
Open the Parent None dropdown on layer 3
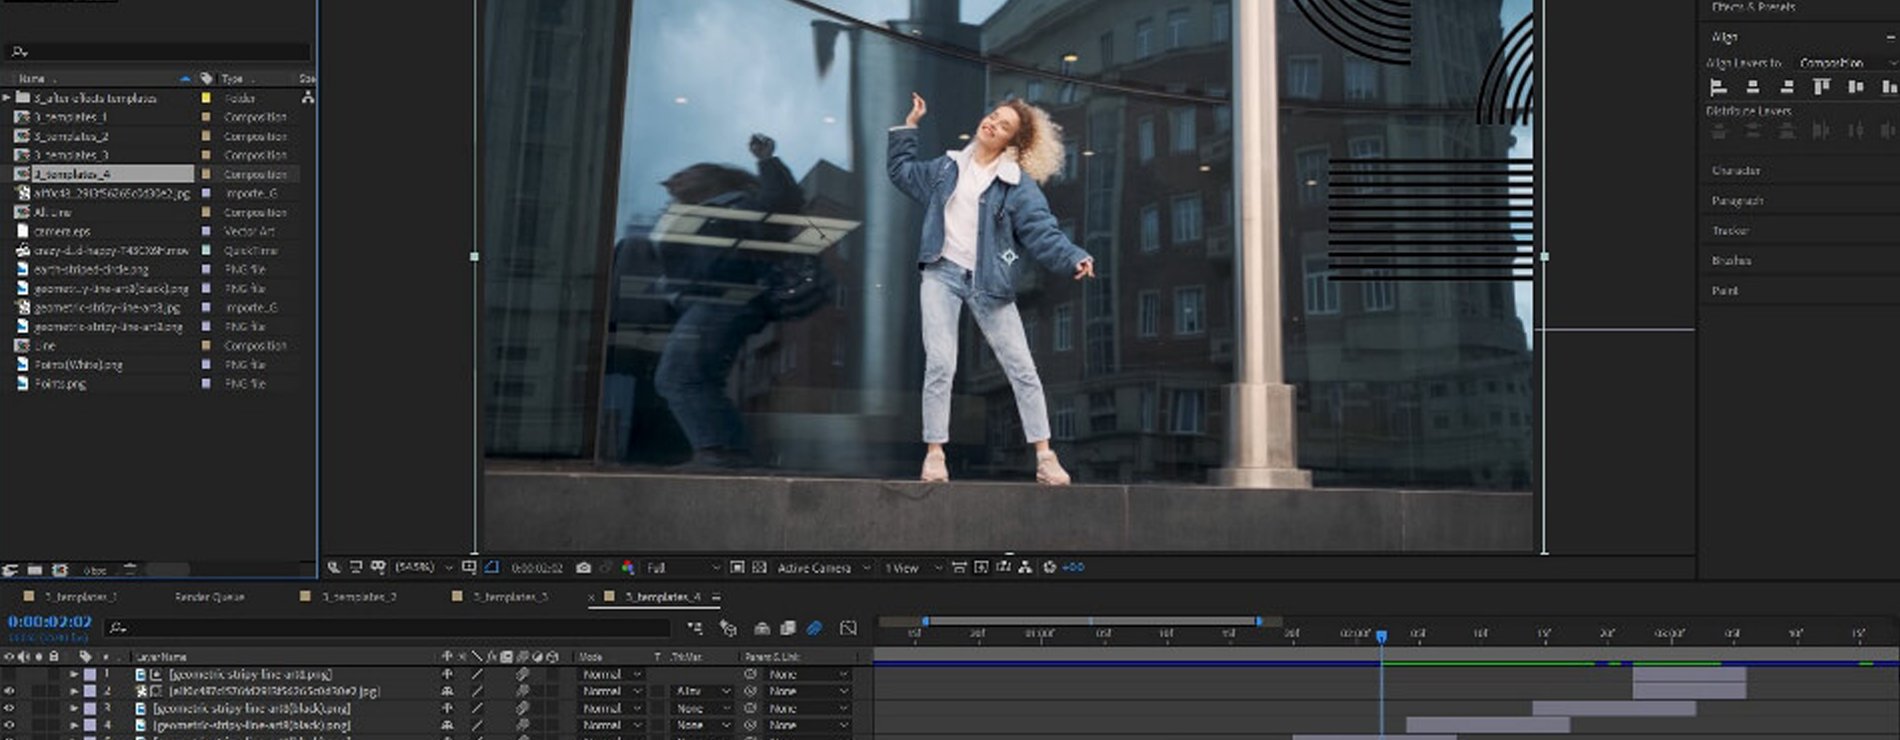tap(808, 708)
